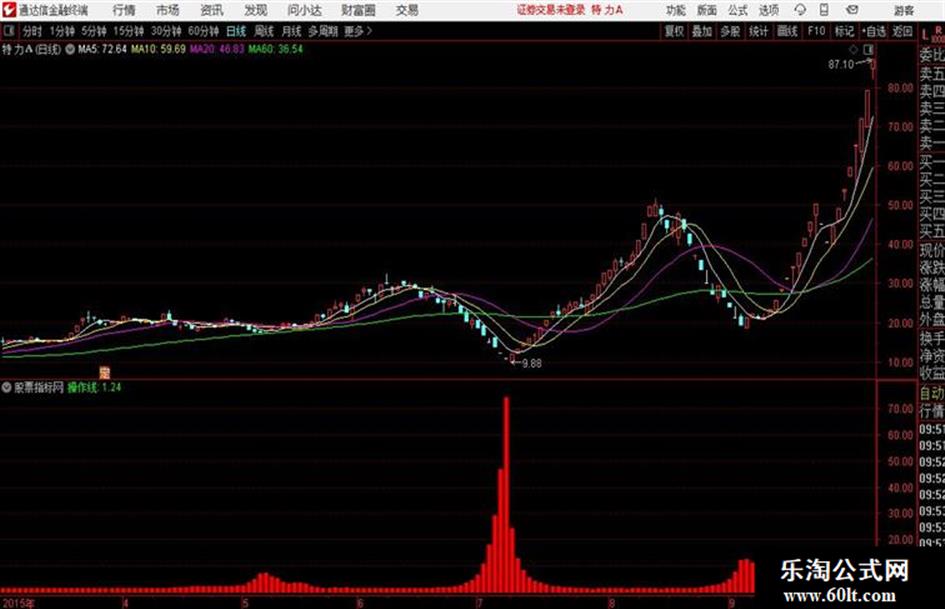Click the 游客 user account label
945x609 pixels.
pos(904,10)
